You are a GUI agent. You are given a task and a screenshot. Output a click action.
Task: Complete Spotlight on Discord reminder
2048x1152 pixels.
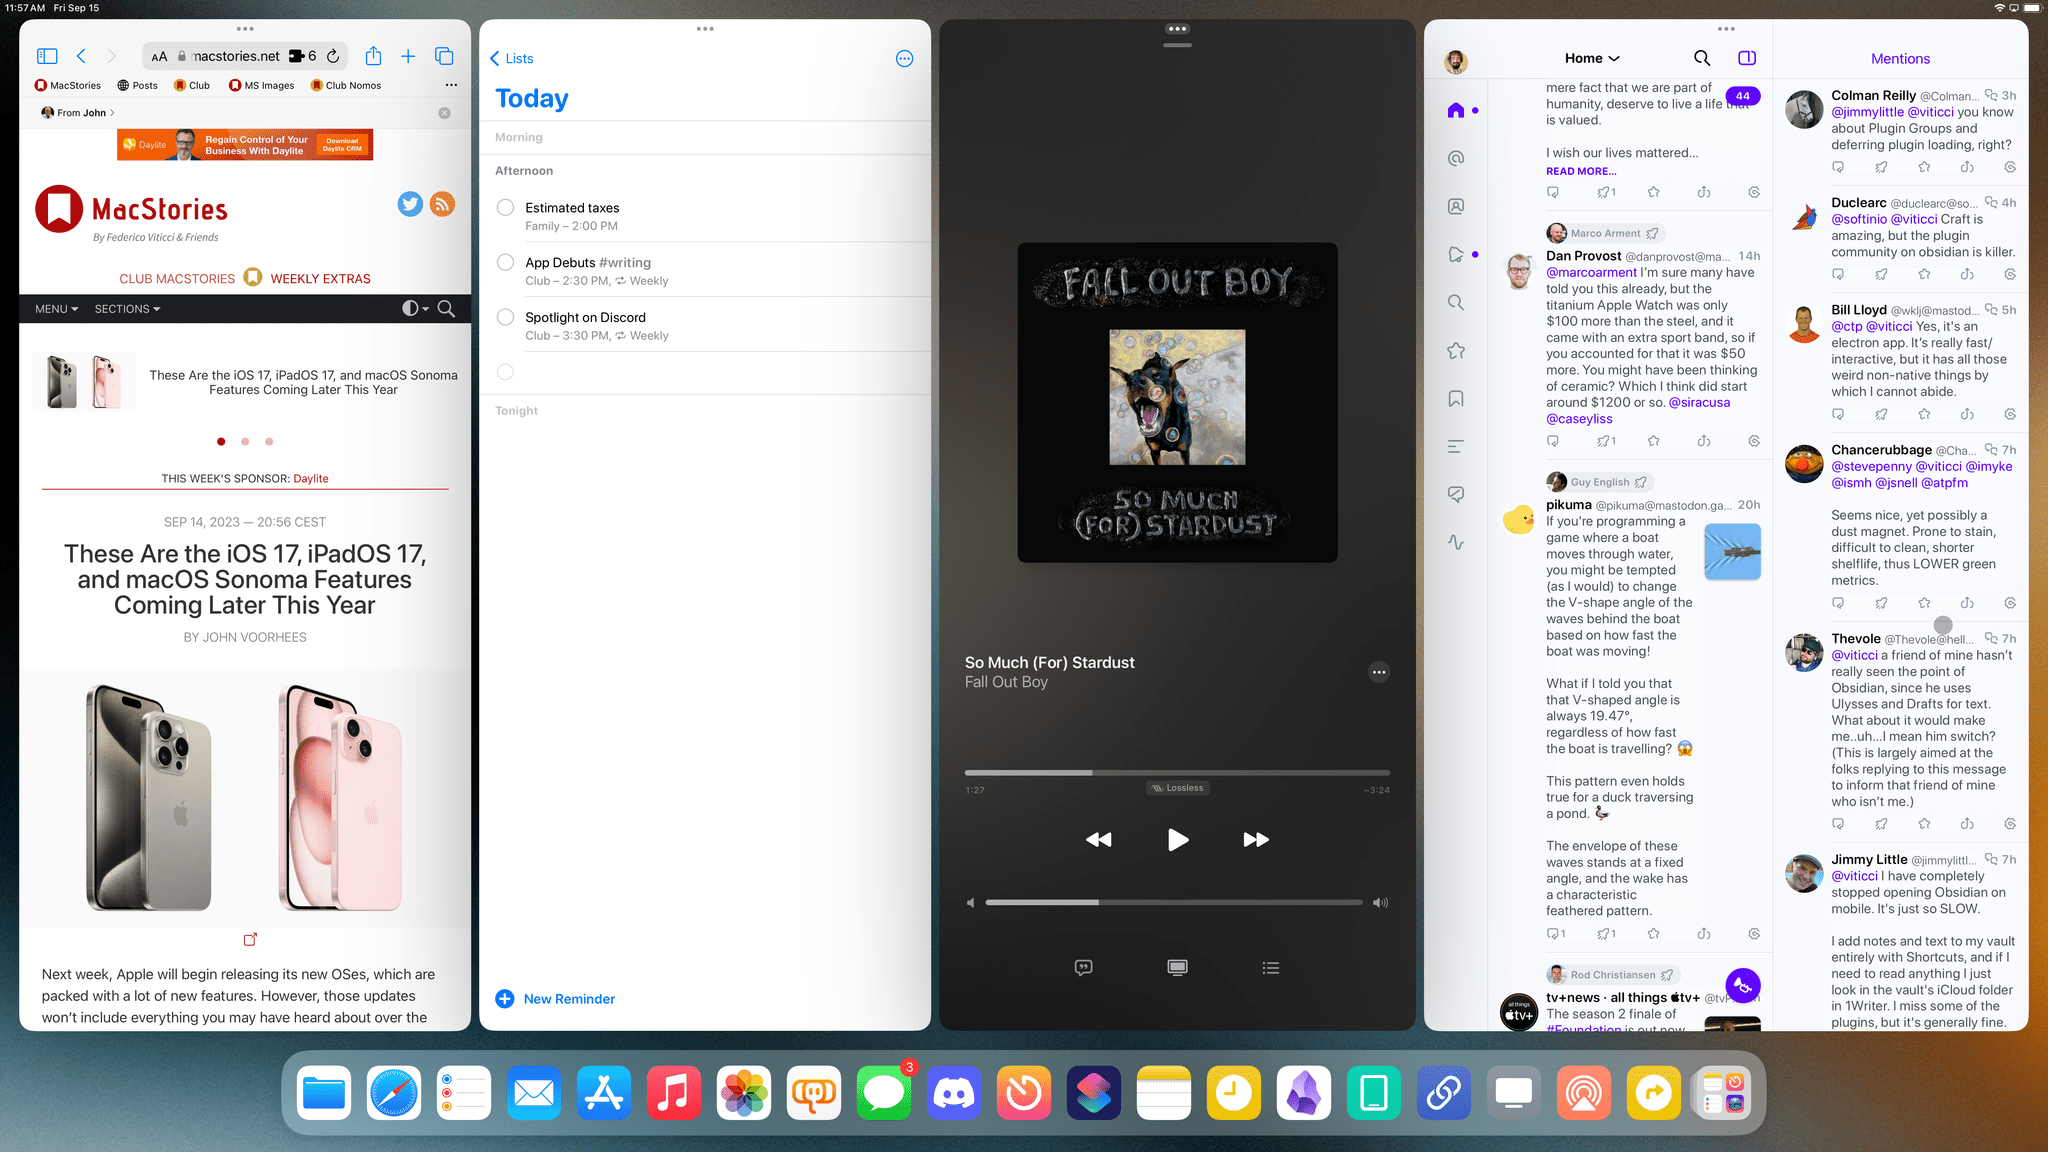pos(505,317)
